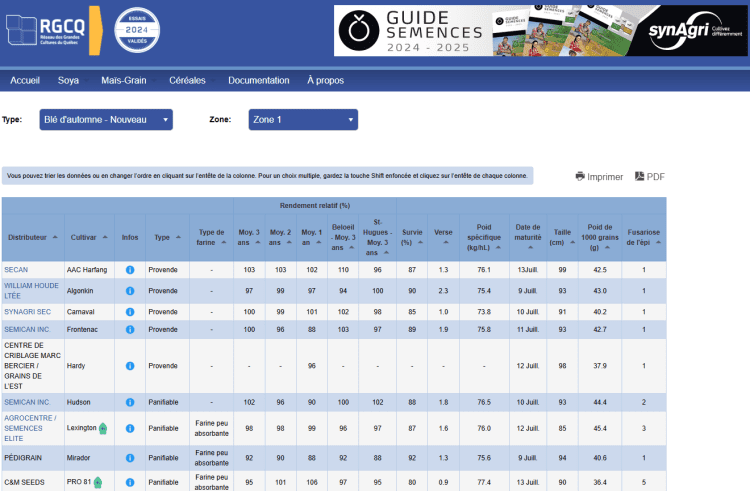Screen dimensions: 750x491
Task: Sort by Taille (cm) arrow
Action: 572,242
